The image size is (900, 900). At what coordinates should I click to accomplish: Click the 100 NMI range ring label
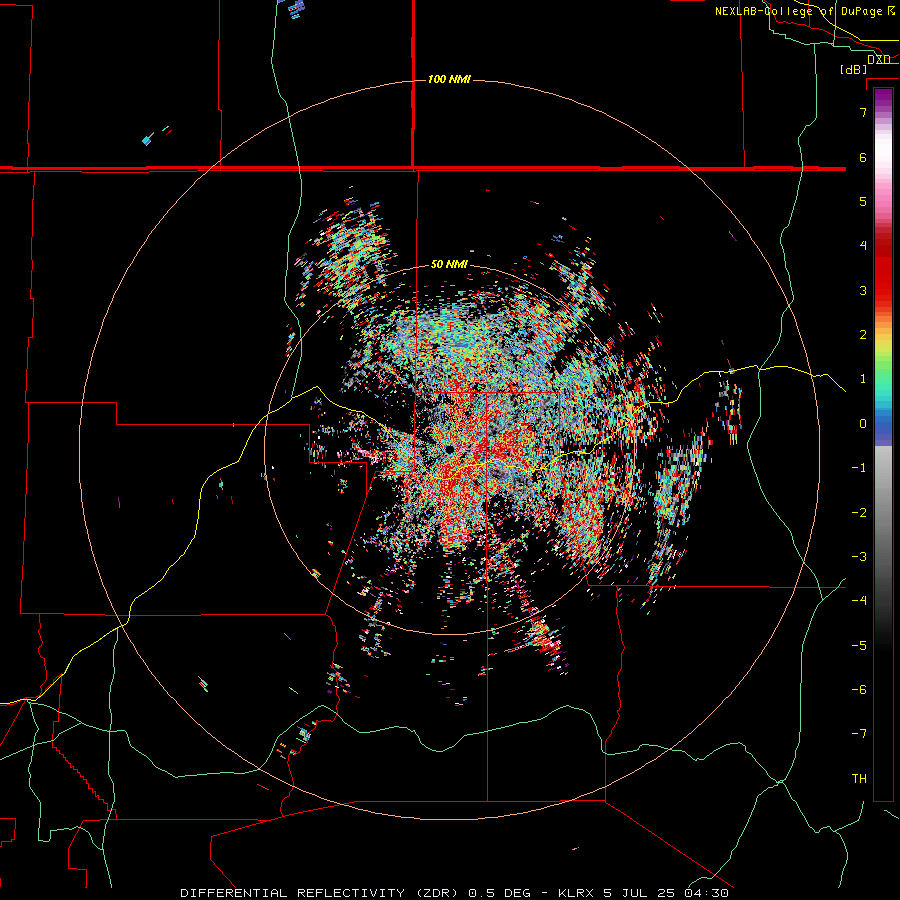pos(449,79)
